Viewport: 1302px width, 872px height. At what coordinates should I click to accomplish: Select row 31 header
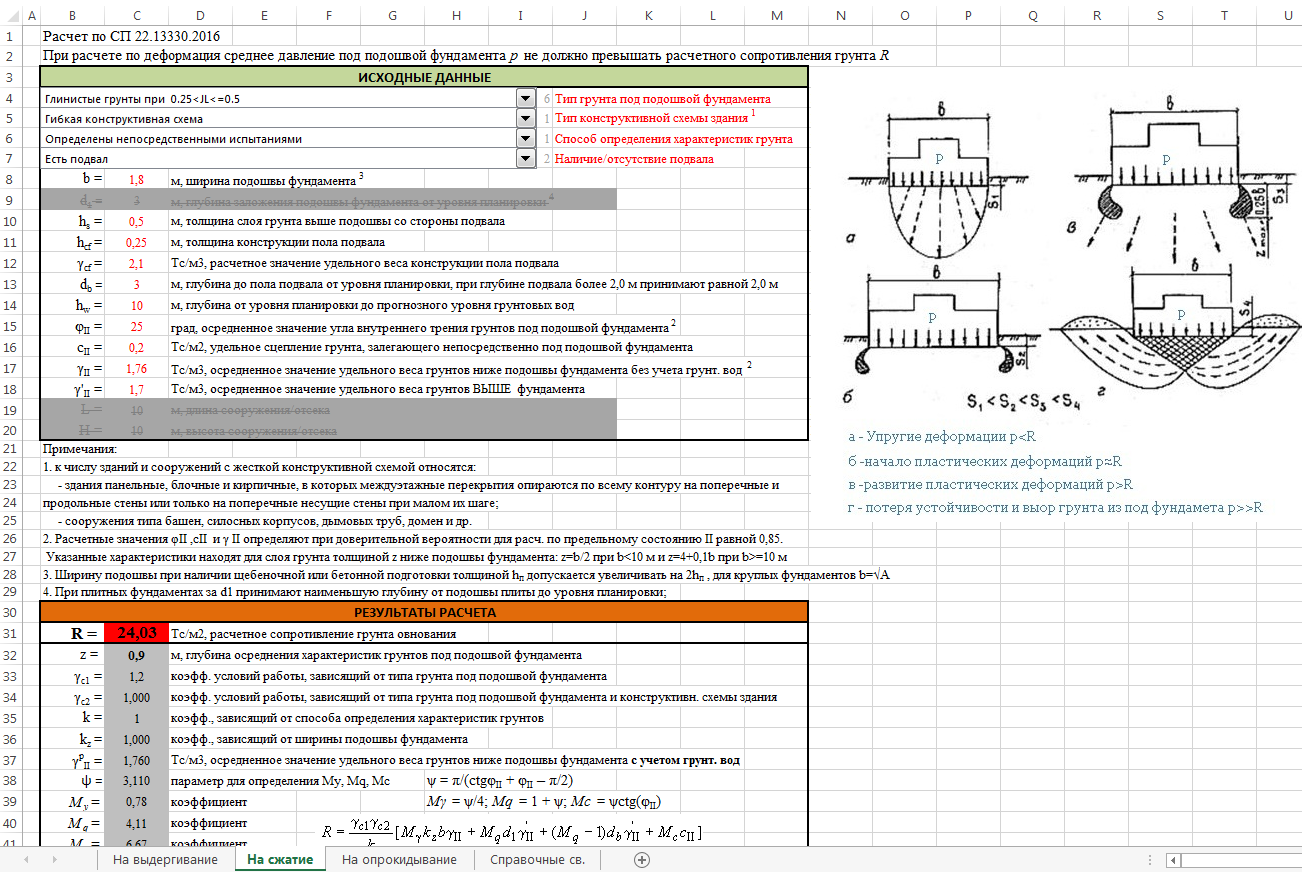(x=10, y=632)
